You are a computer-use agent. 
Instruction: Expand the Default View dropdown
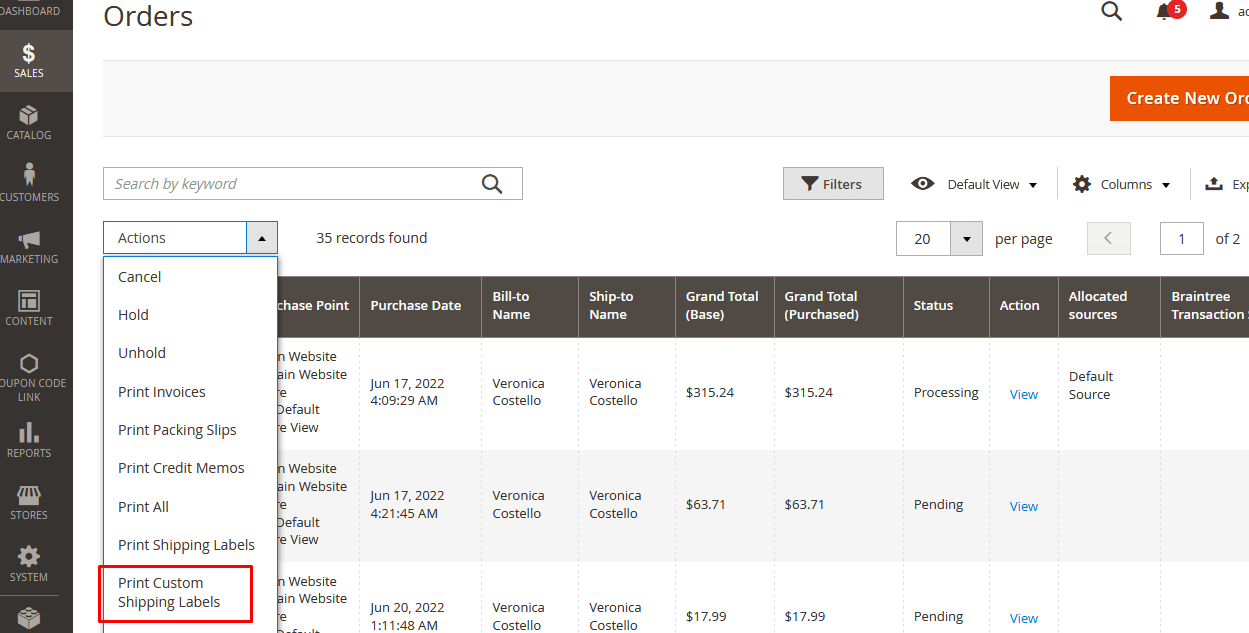click(x=975, y=184)
